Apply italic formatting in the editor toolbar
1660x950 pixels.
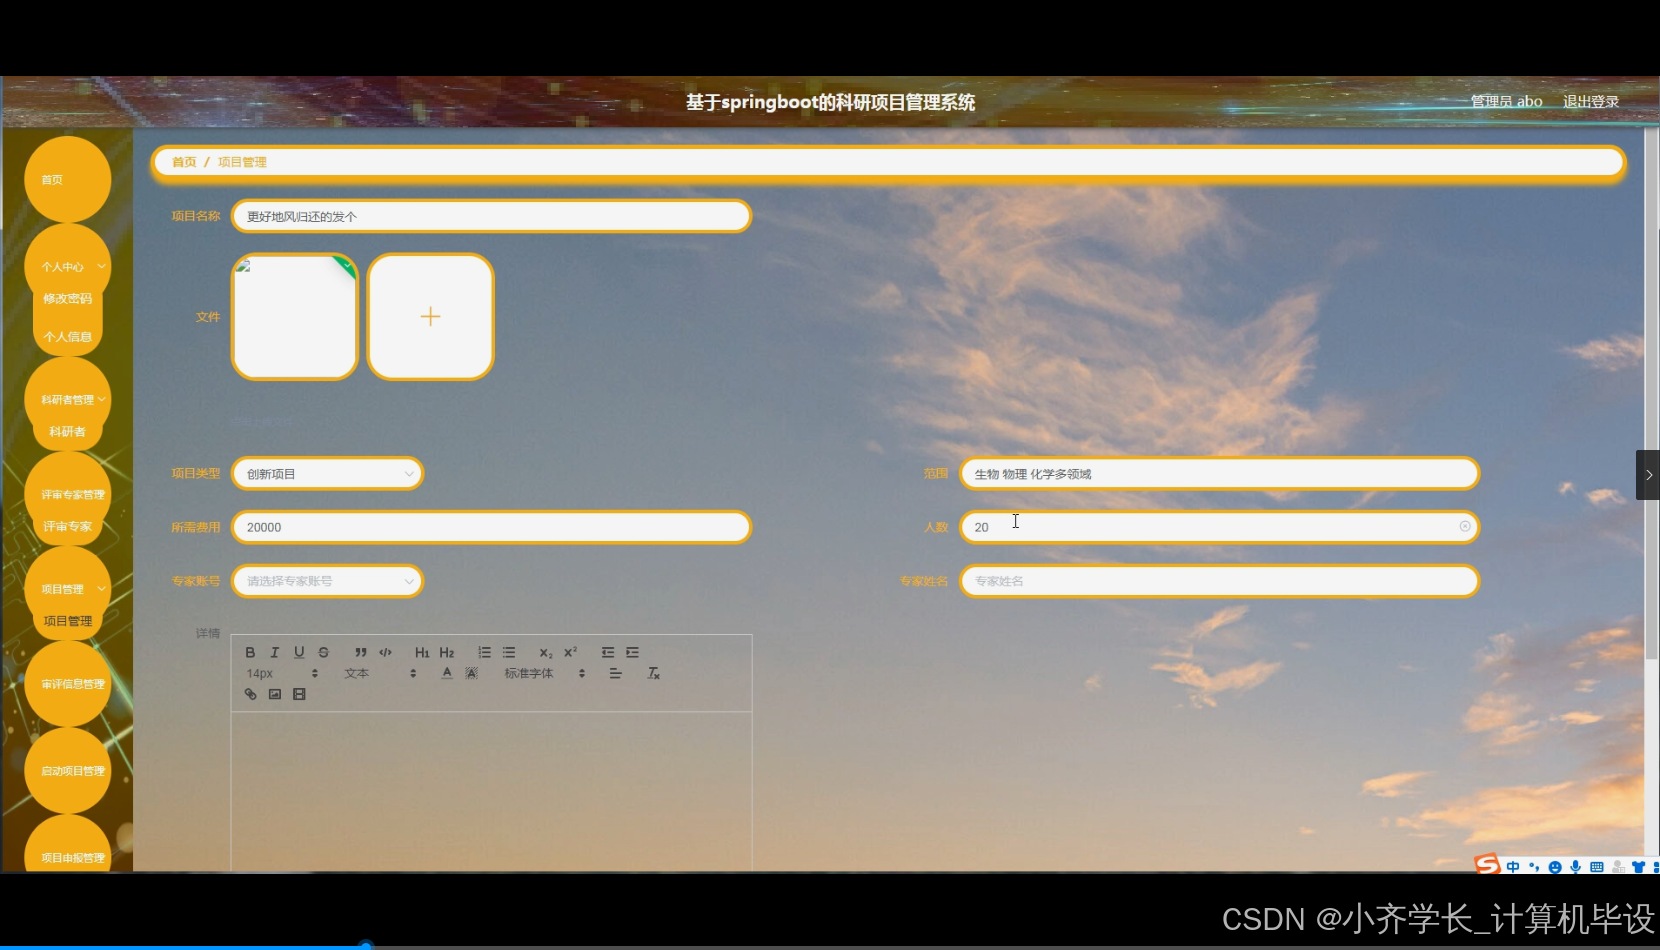click(274, 652)
